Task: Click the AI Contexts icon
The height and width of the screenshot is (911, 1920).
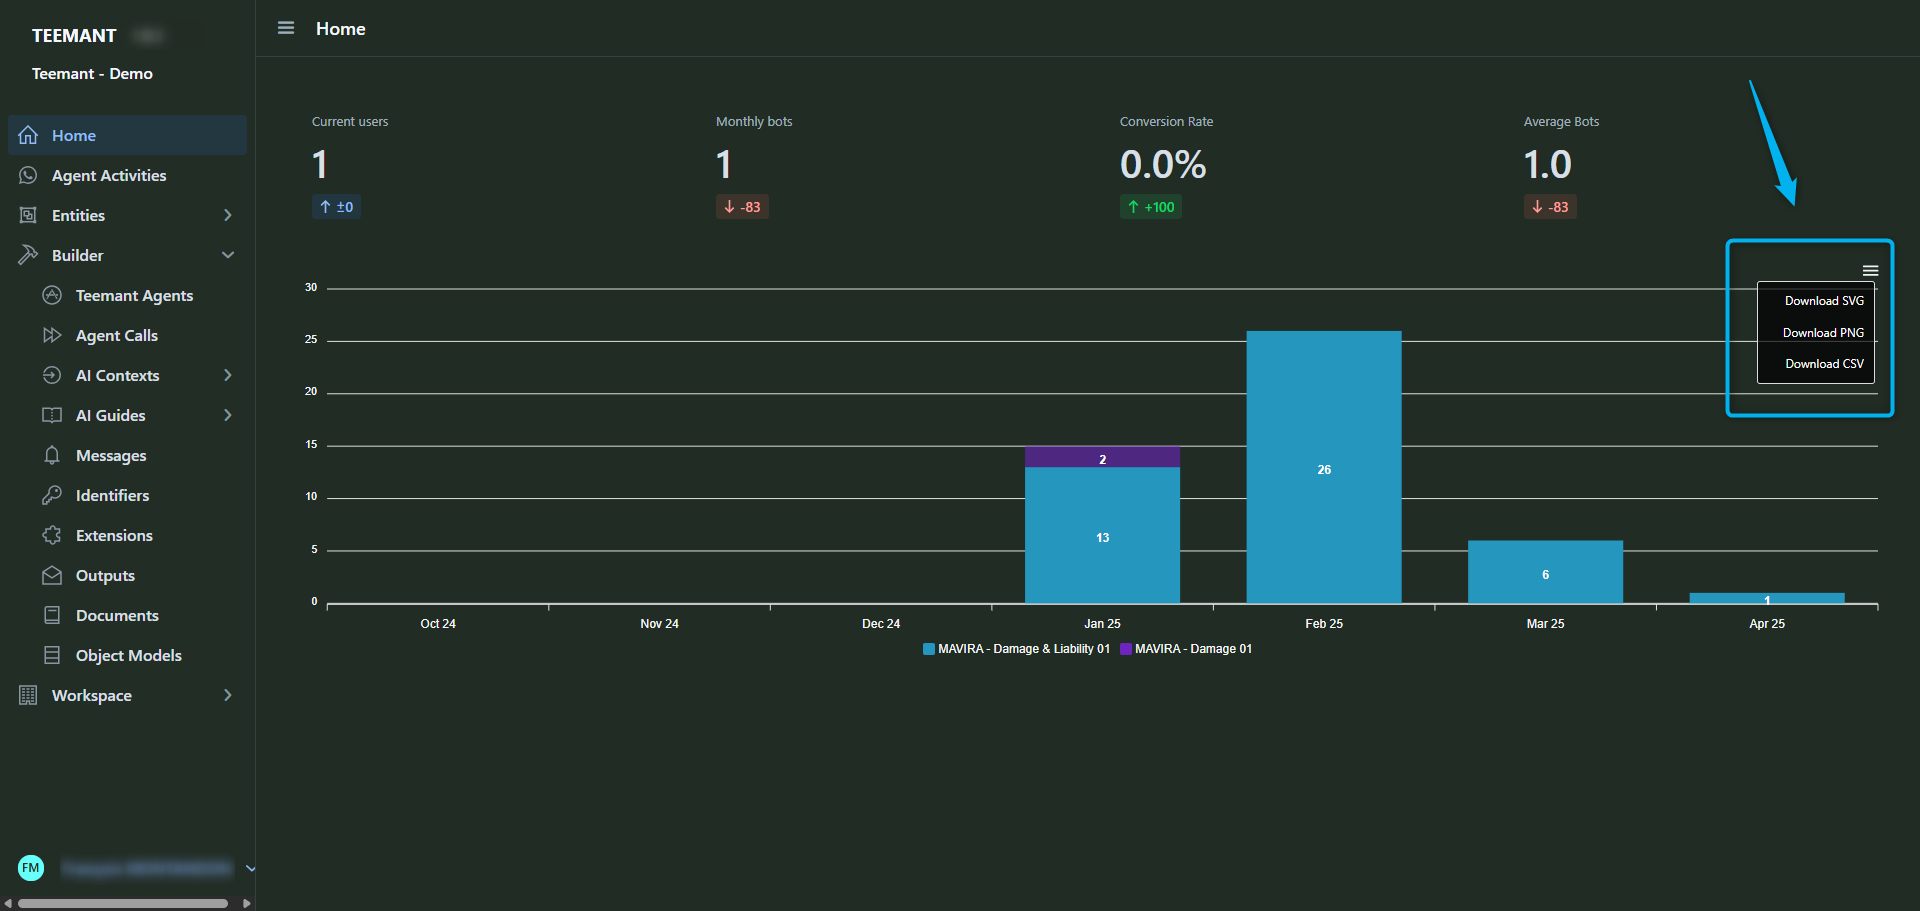Action: point(52,375)
